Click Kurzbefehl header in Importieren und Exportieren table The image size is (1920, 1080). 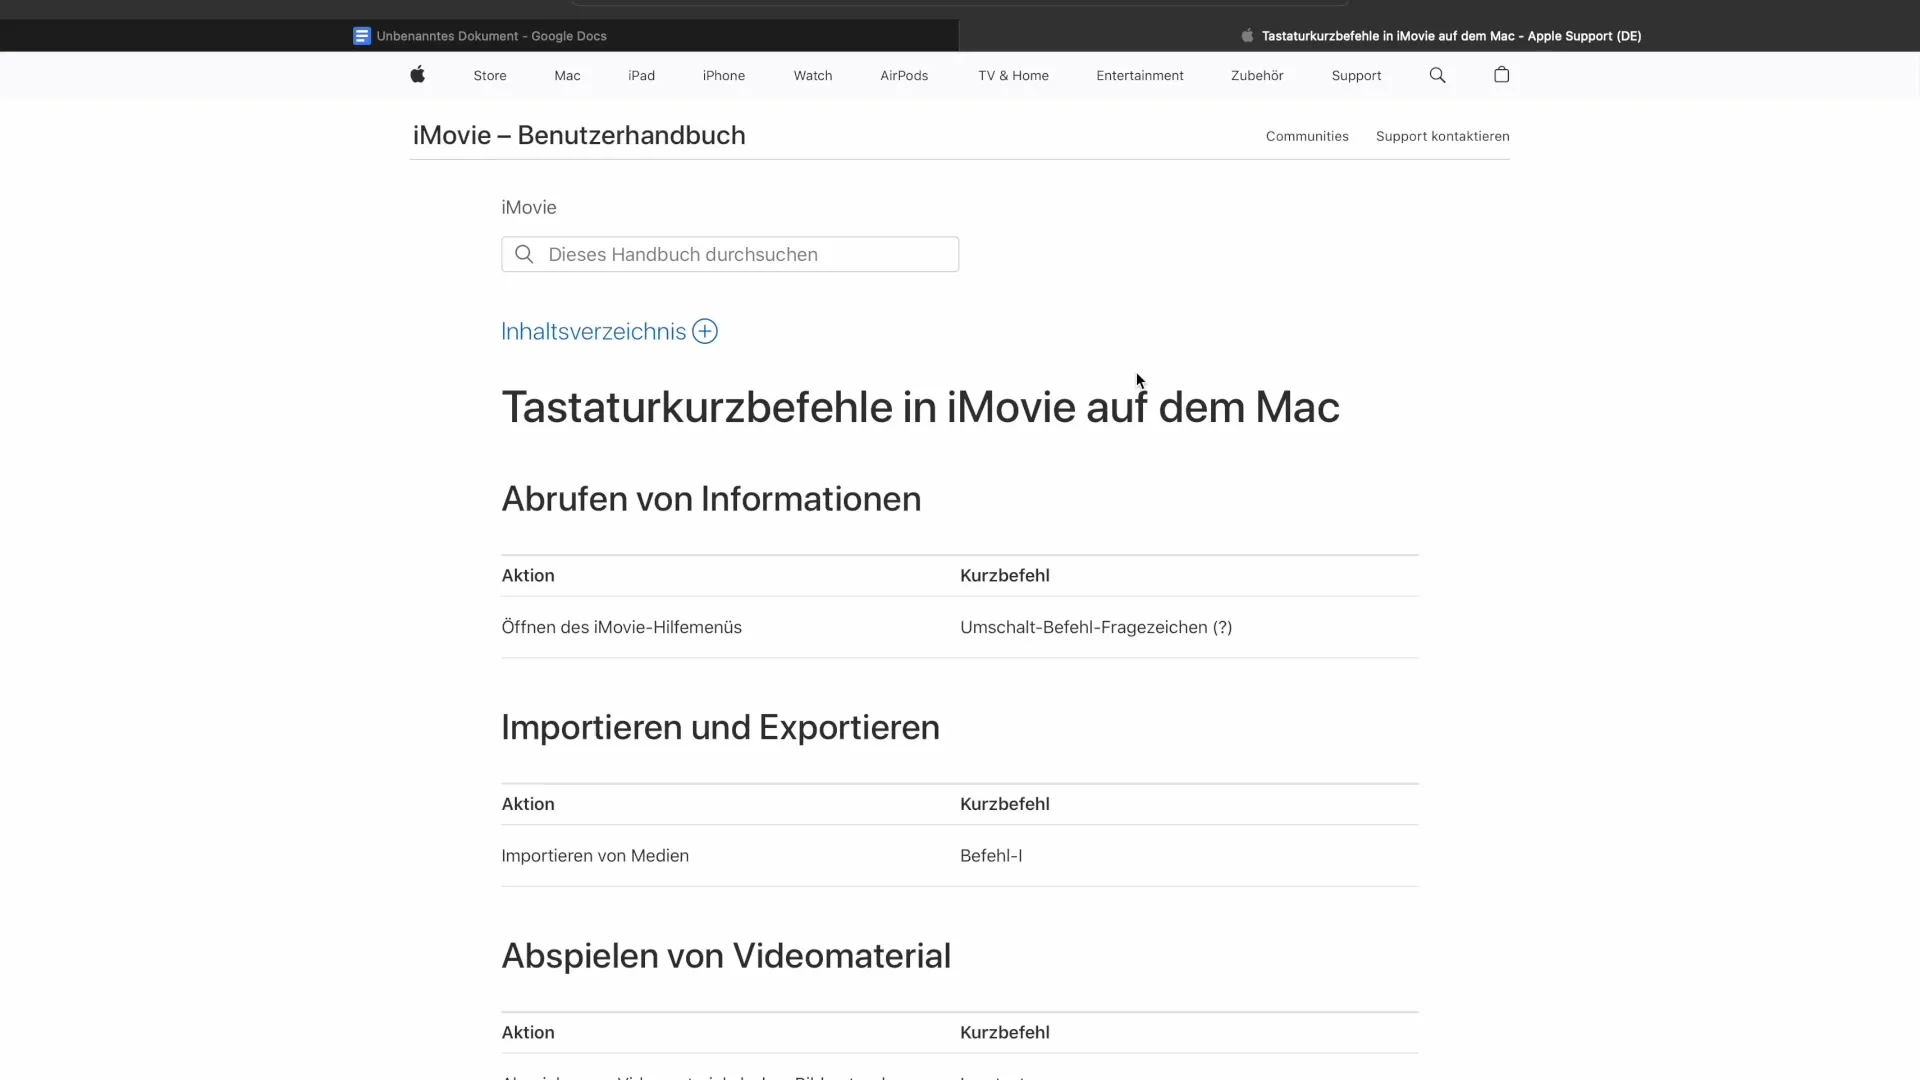pos(1005,804)
